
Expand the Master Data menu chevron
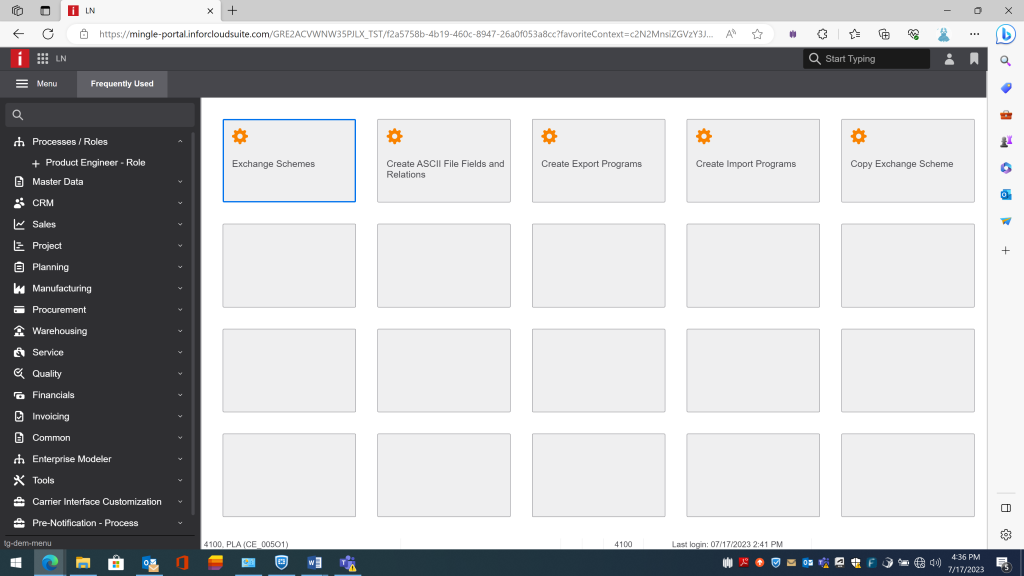pos(180,182)
